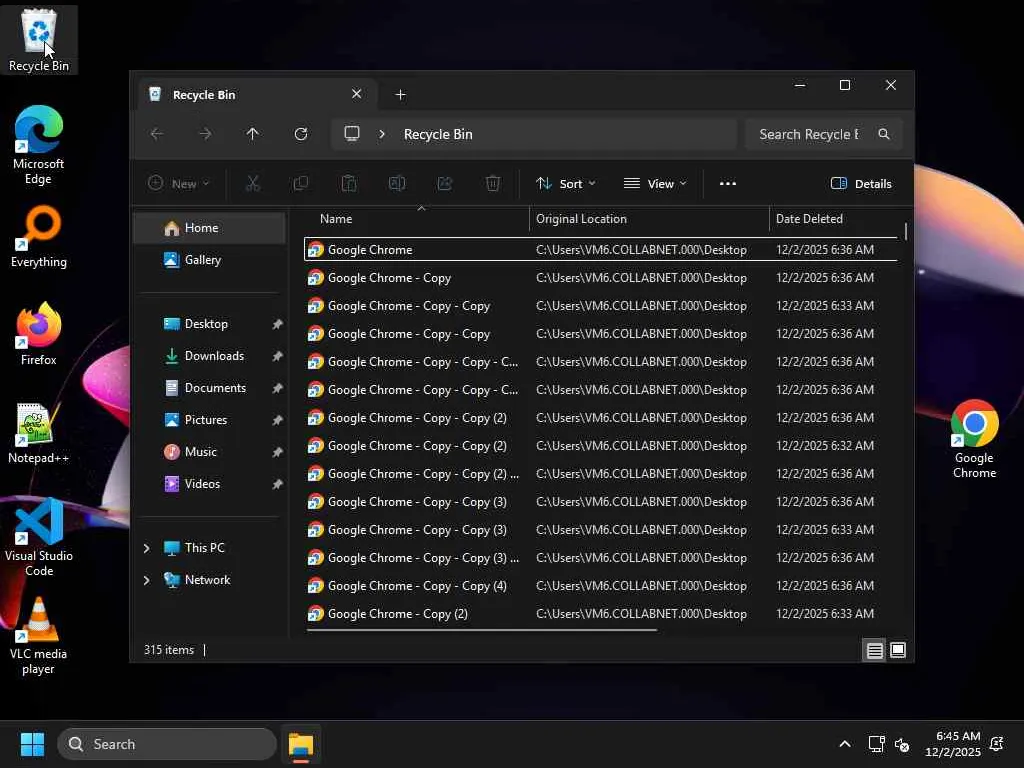
Task: Open the Windows Start menu
Action: pyautogui.click(x=32, y=744)
